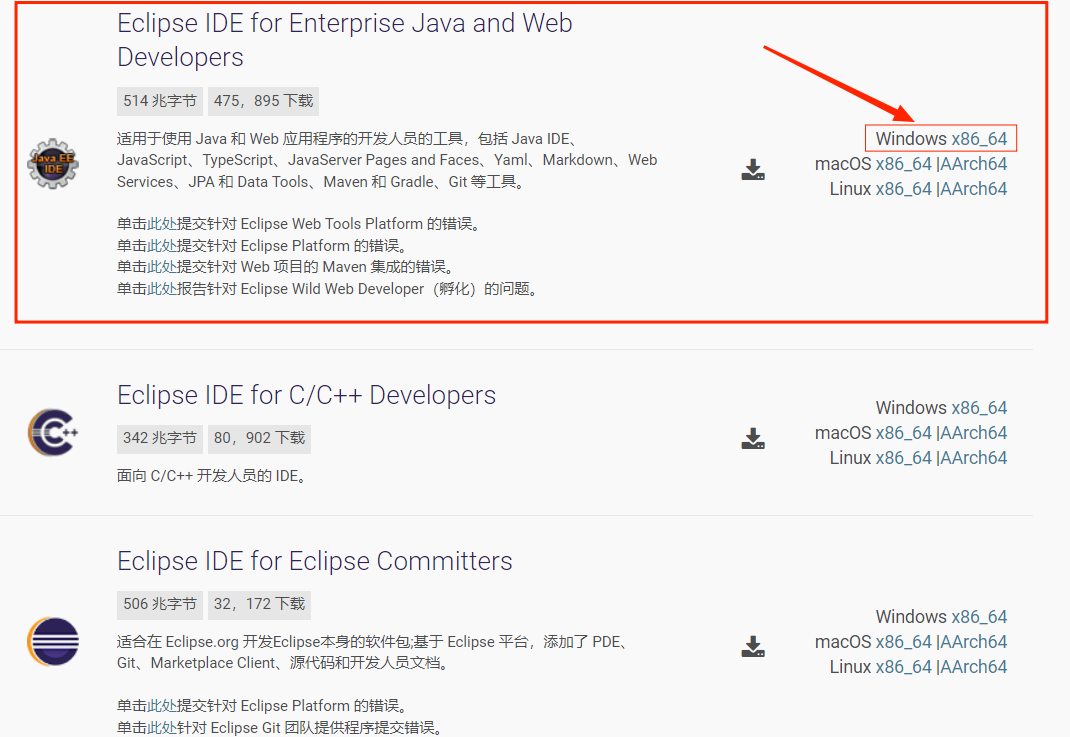Image resolution: width=1070 pixels, height=737 pixels.
Task: Open Eclipse IDE for Eclipse Committers title
Action: click(315, 561)
